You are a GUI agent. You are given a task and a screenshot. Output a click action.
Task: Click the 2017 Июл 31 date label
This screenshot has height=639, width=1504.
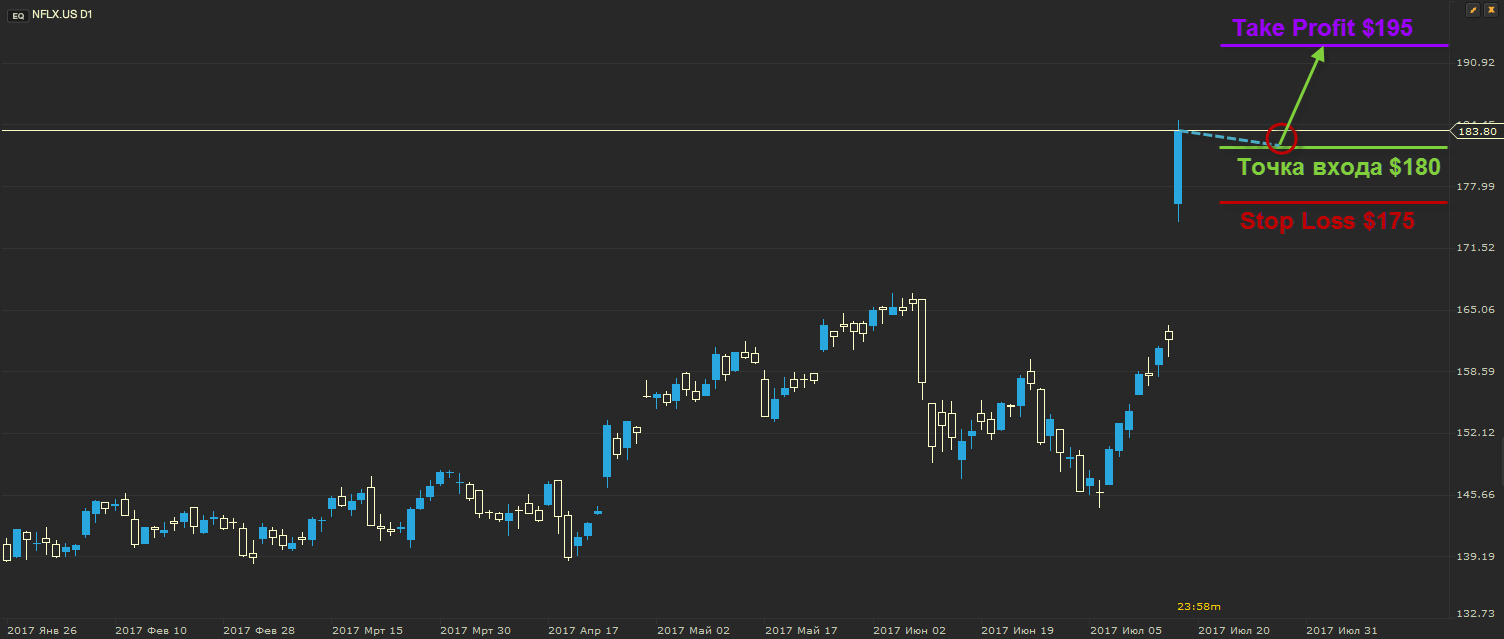point(1343,631)
